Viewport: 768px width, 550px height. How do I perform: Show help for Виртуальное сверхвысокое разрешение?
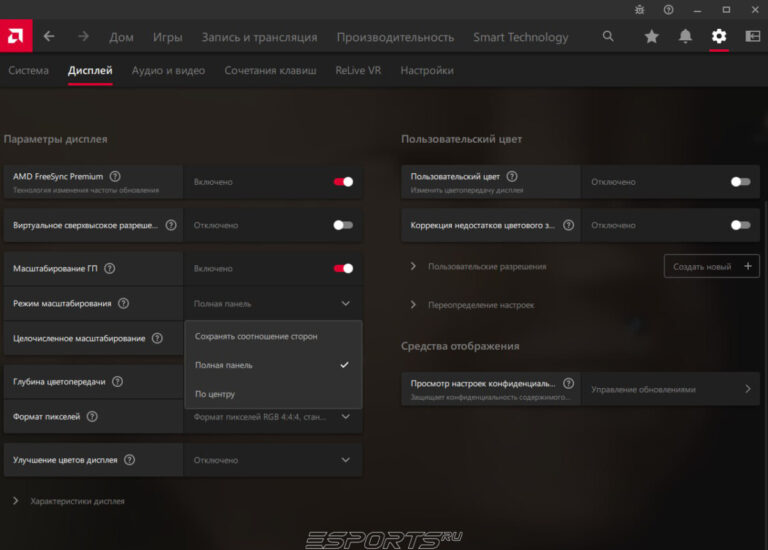pos(171,225)
